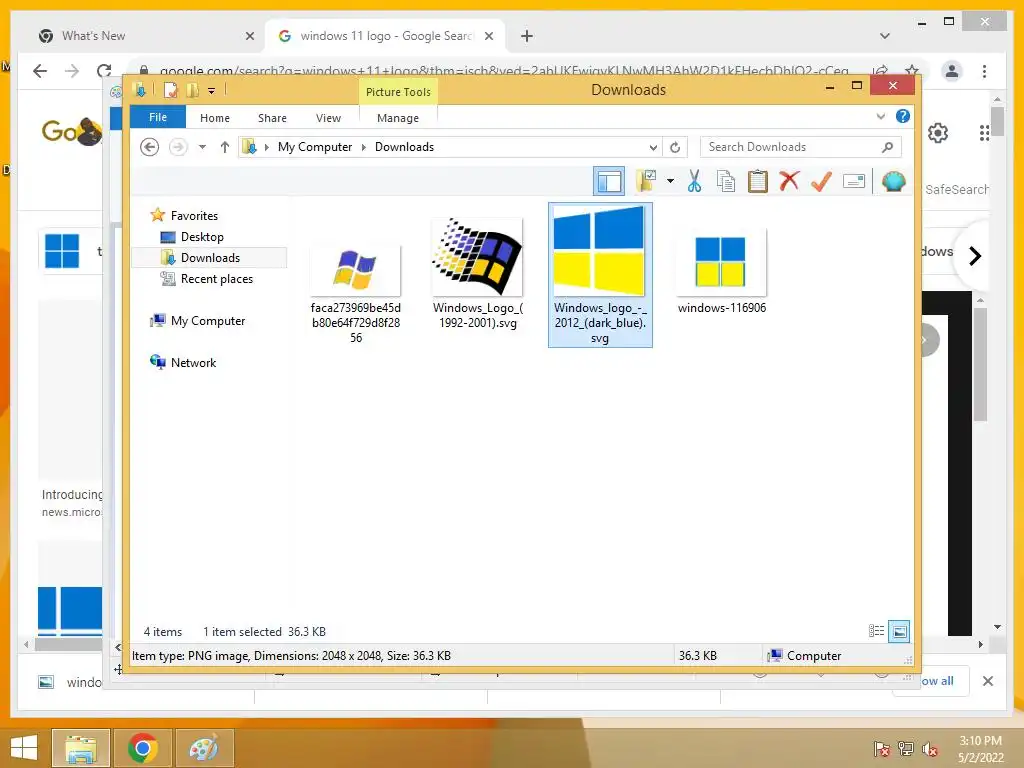Switch to the Home ribbon tab
Screen dimensions: 1024x768
[215, 118]
